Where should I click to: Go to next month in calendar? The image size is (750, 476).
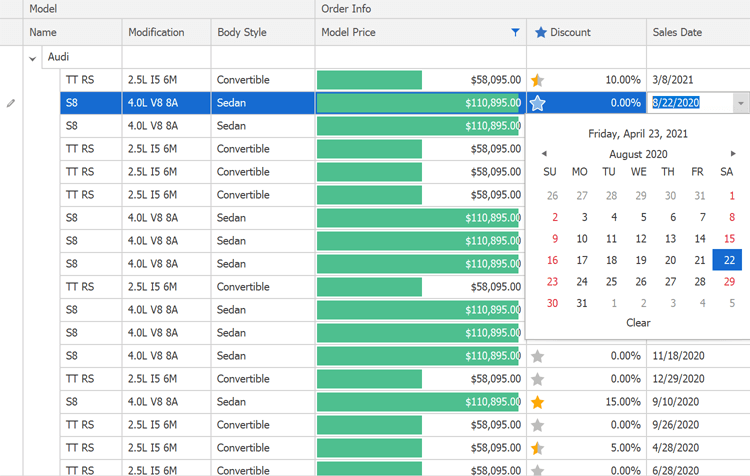click(733, 154)
